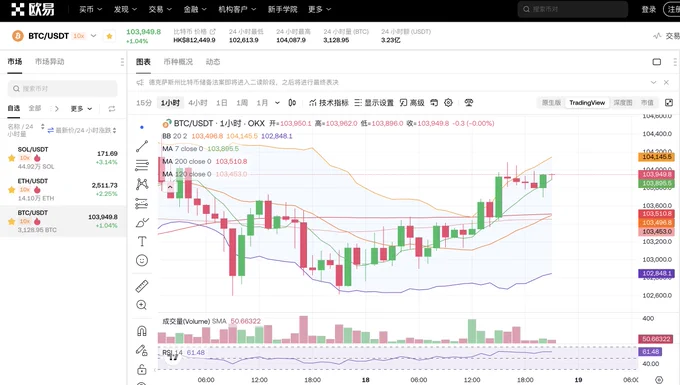Open the 机构客户 menu

(237, 9)
